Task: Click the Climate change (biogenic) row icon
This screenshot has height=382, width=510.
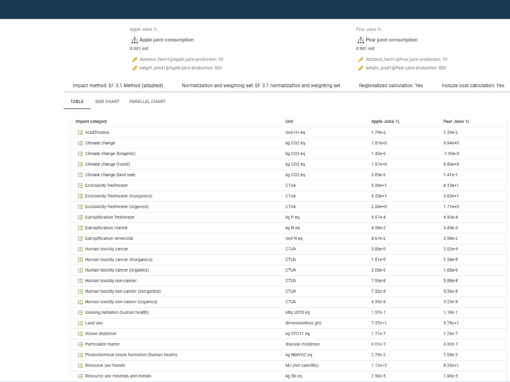Action: click(x=80, y=154)
